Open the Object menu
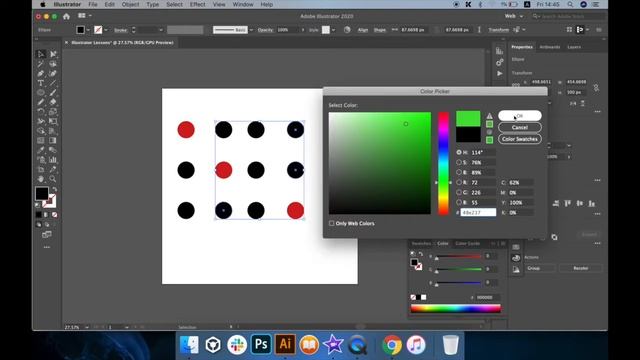Screen dimensions: 640x360 coord(130,4)
